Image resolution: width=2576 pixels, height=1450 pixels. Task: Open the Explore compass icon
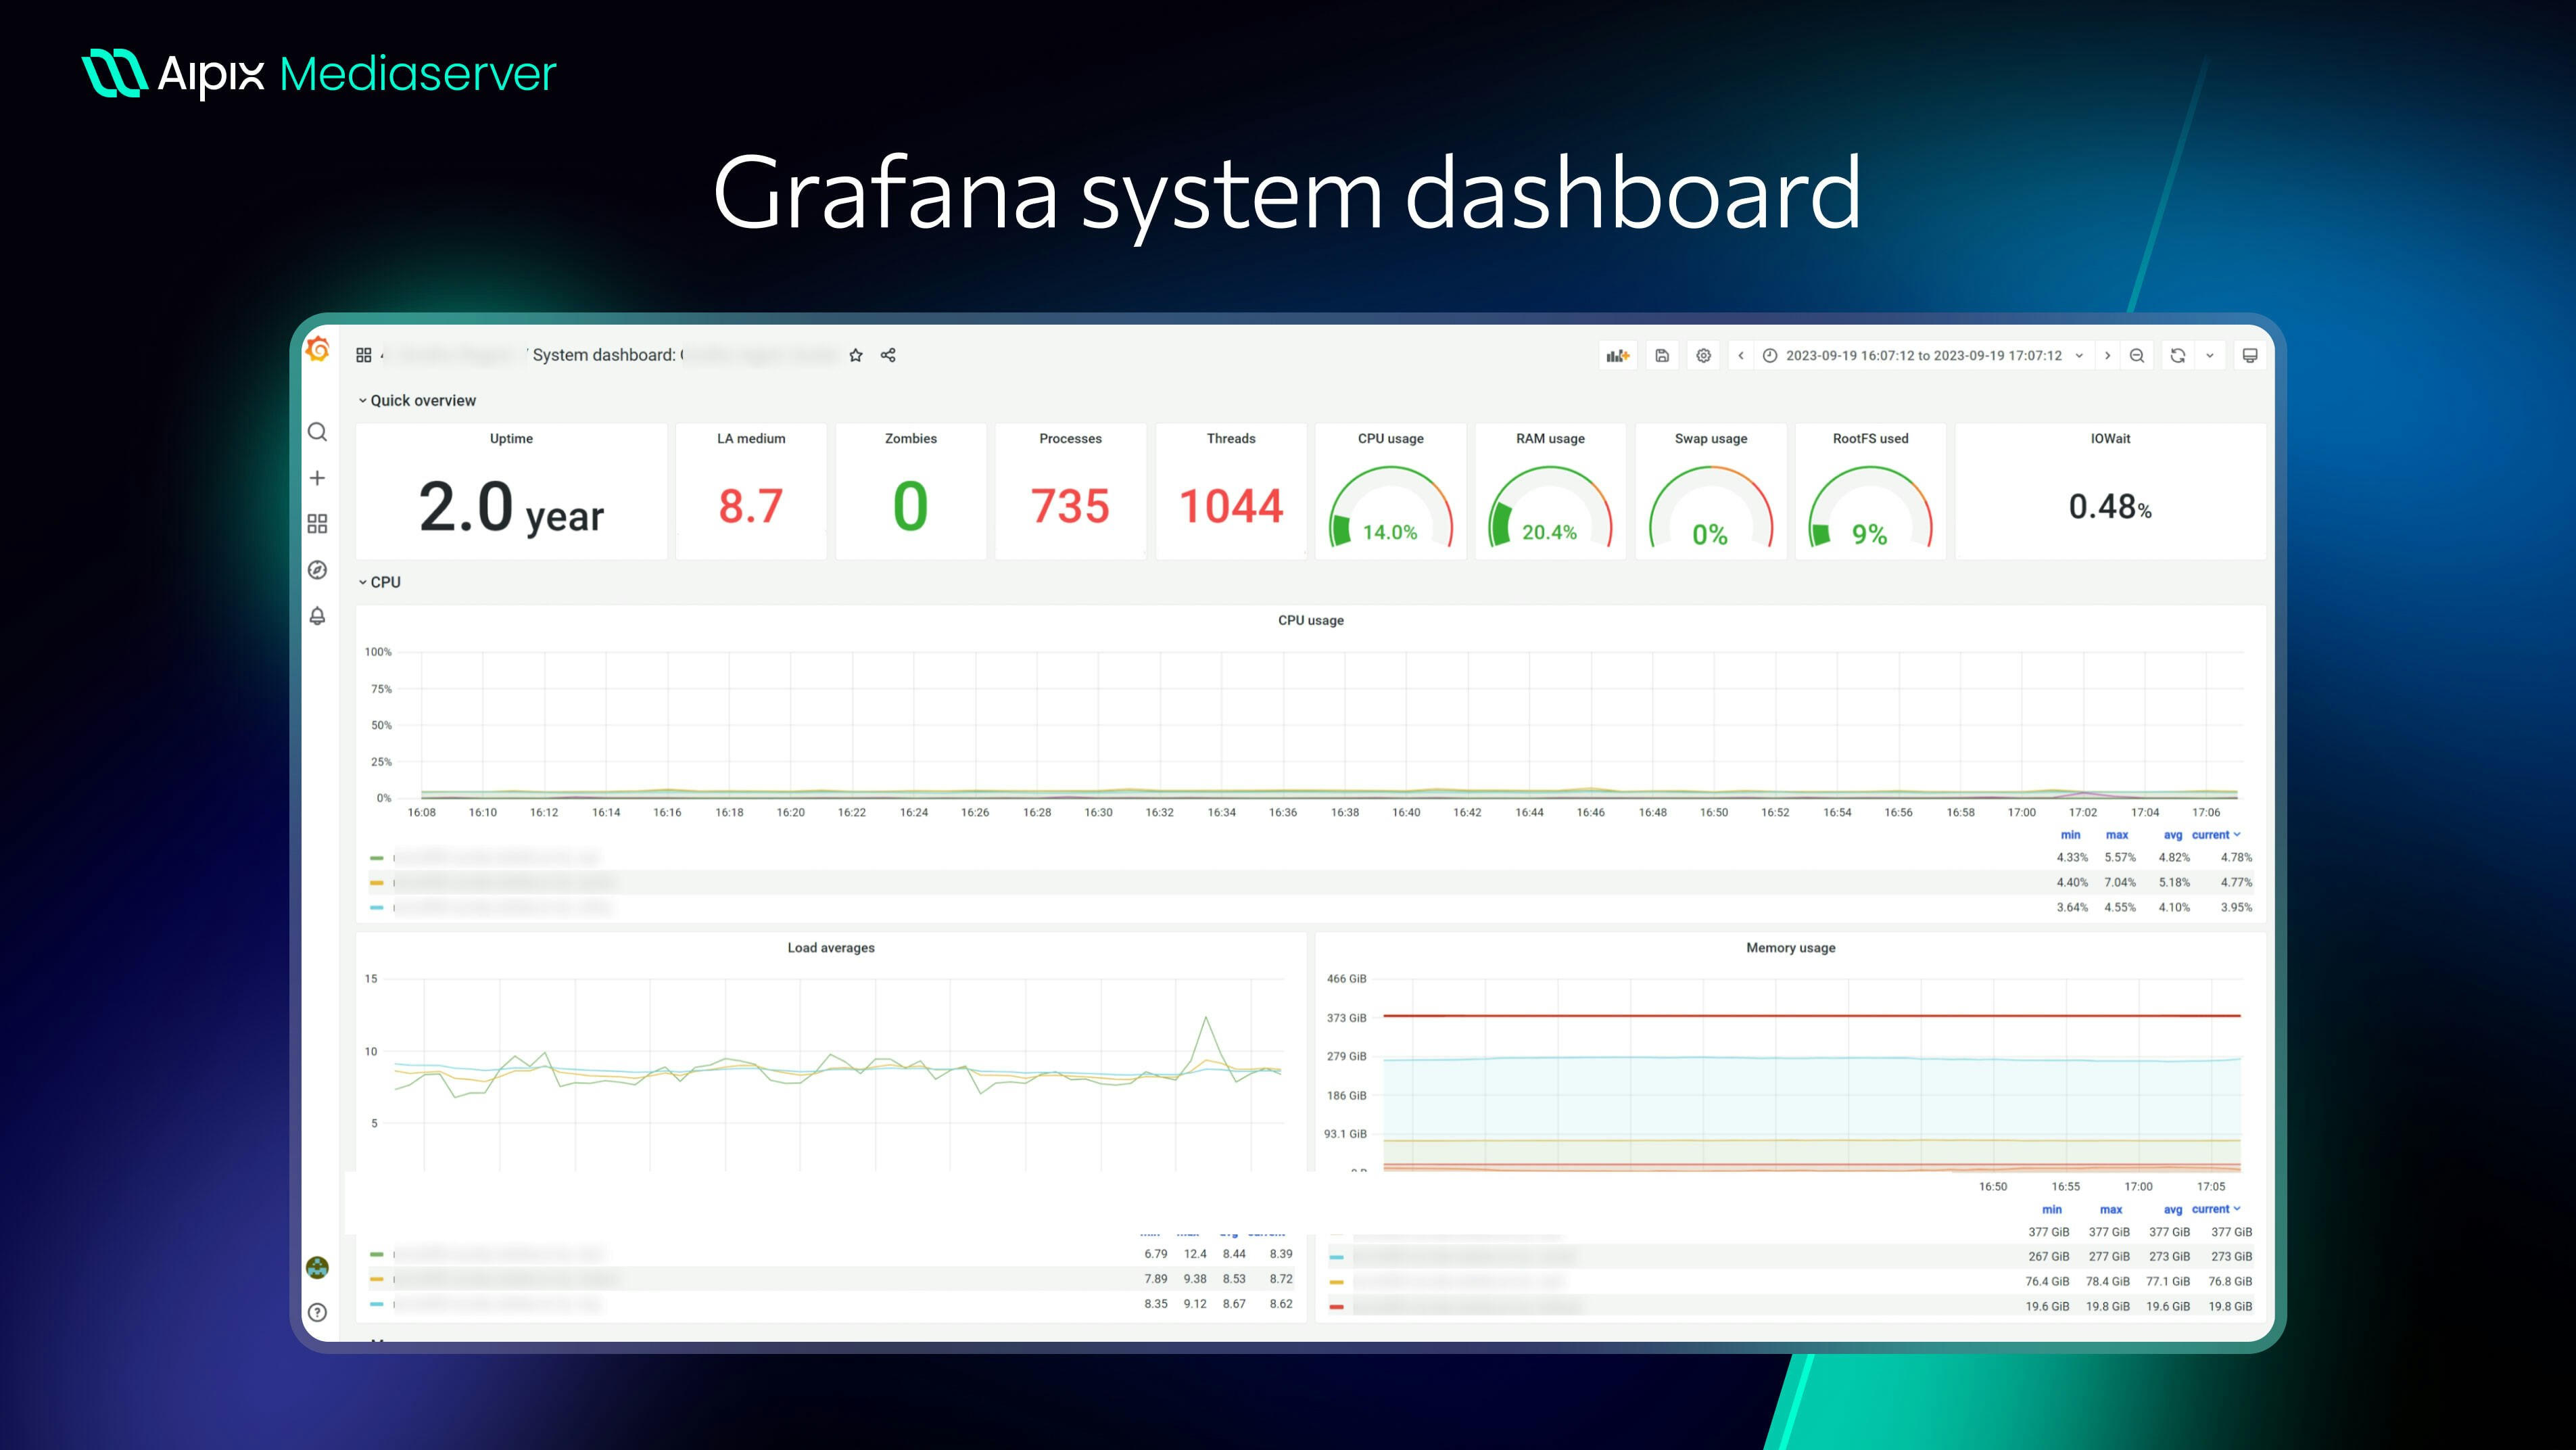(x=317, y=570)
